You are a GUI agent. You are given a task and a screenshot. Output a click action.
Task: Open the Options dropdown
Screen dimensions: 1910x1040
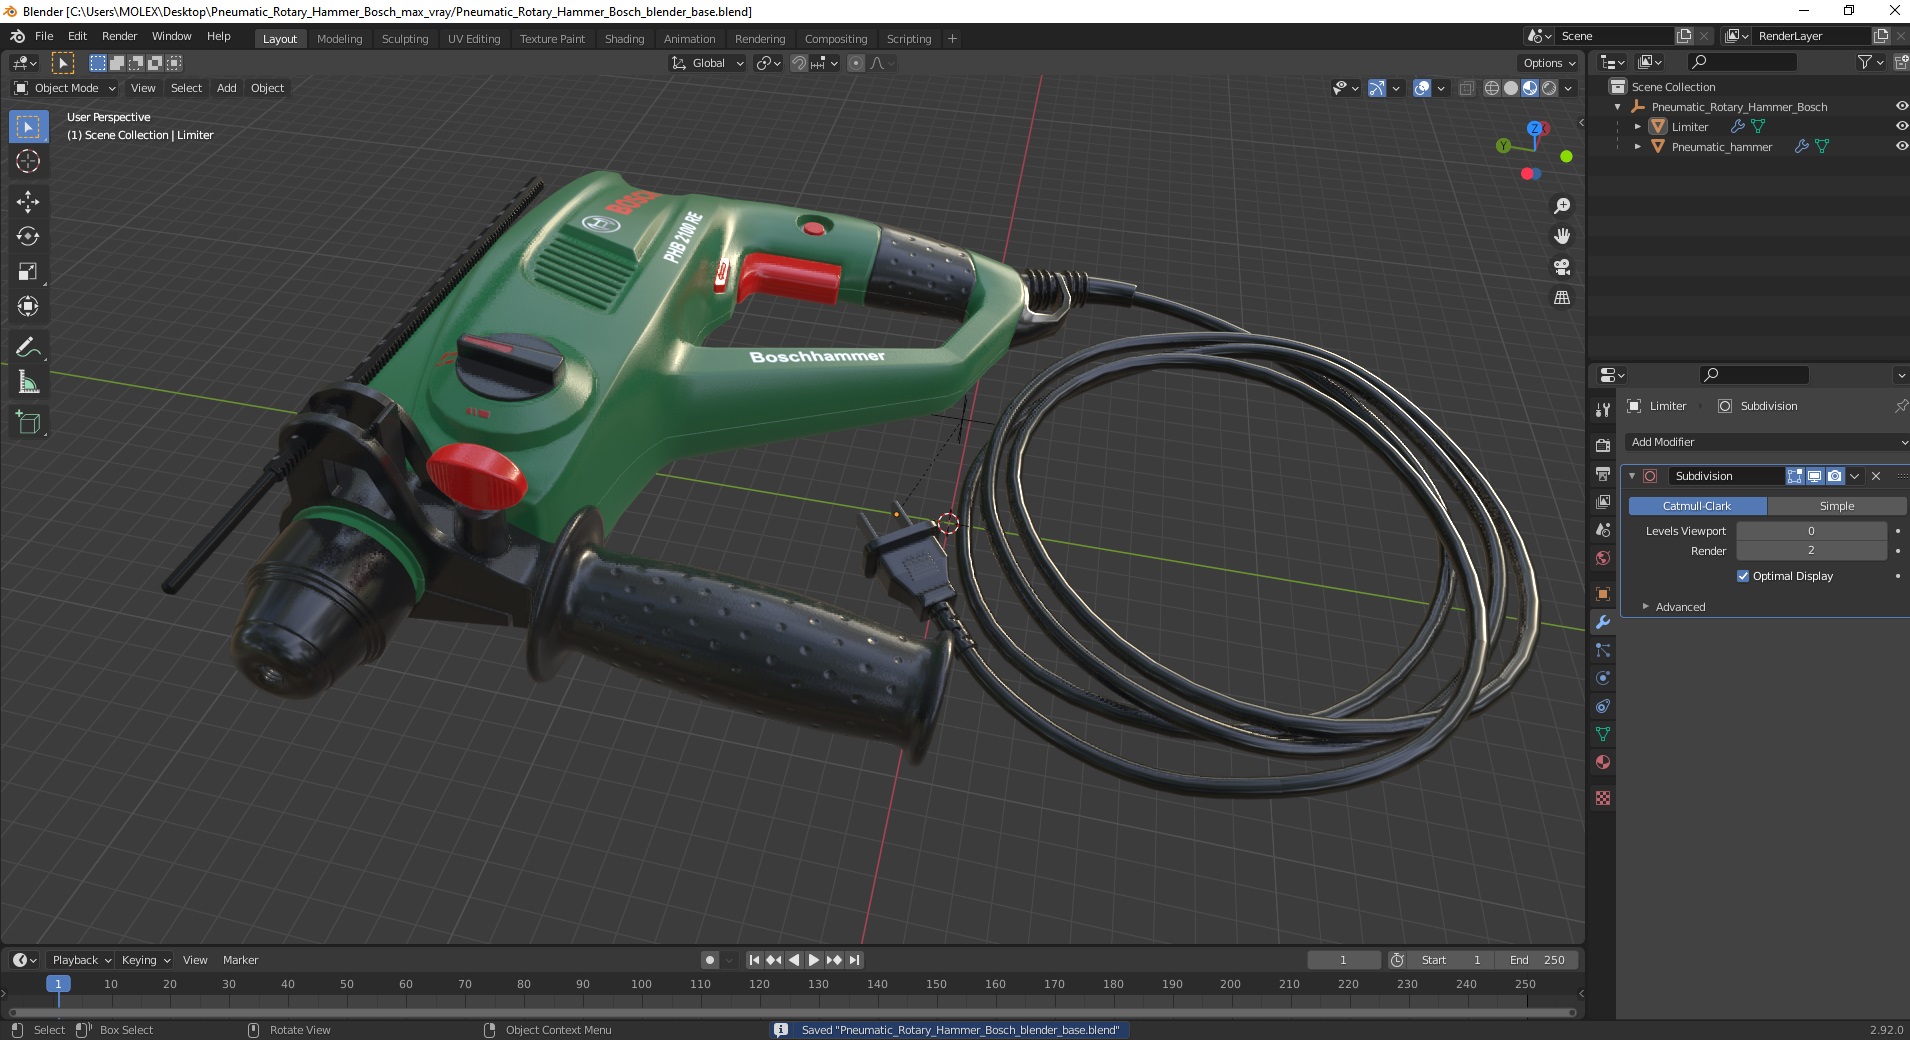tap(1548, 63)
